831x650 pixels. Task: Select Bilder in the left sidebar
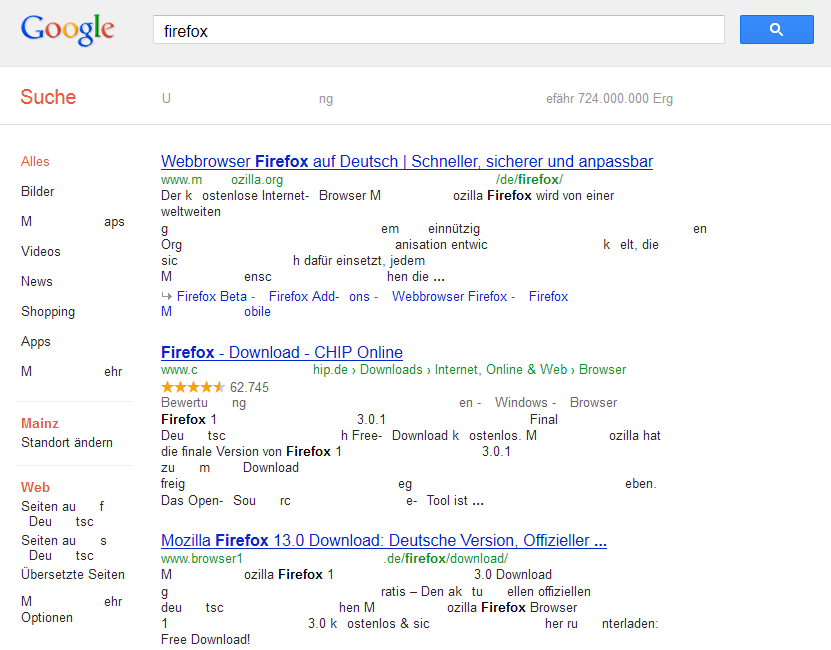coord(38,191)
